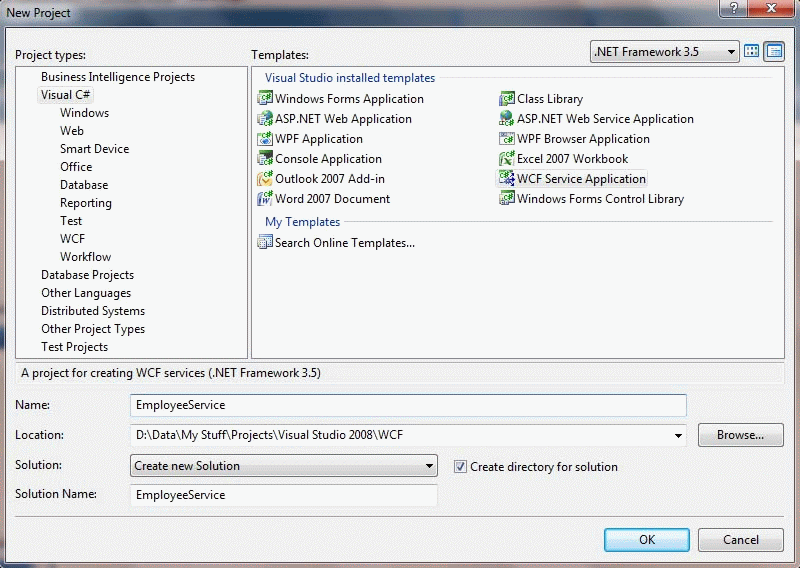This screenshot has height=568, width=800.
Task: Click the Name field containing EmployeeService
Action: click(408, 405)
